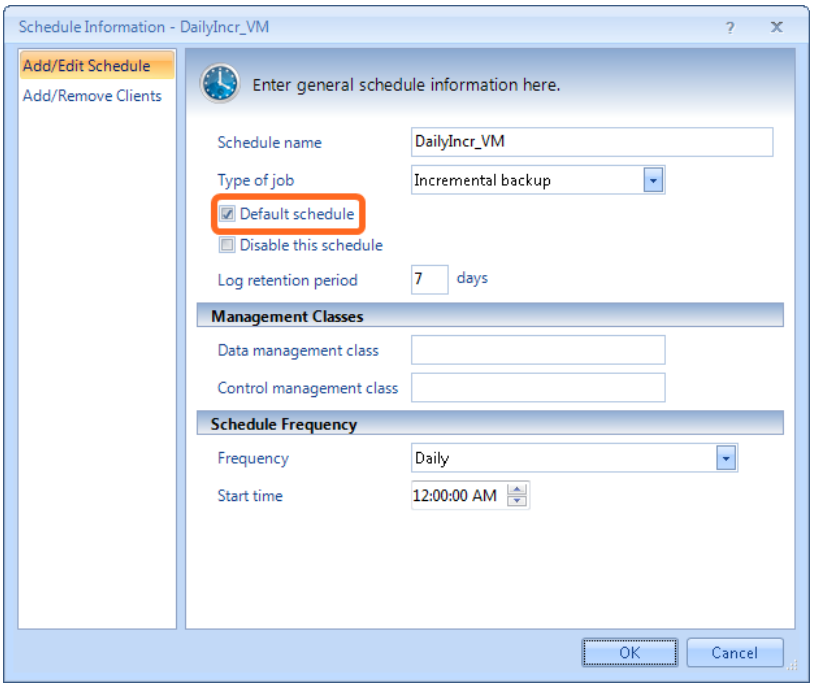This screenshot has width=815, height=686.
Task: Click the help question mark icon
Action: [730, 27]
